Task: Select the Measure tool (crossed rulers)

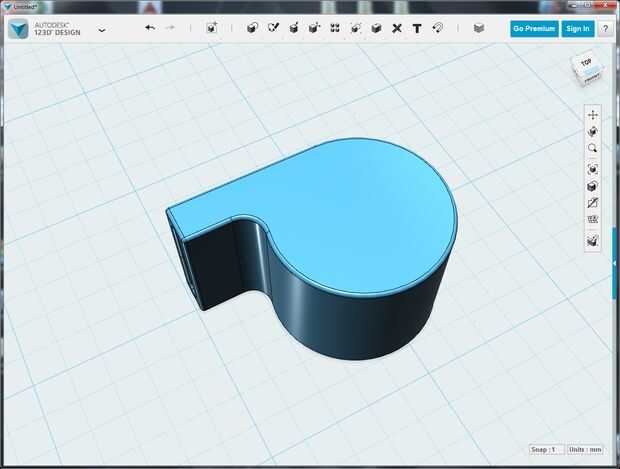Action: click(397, 28)
